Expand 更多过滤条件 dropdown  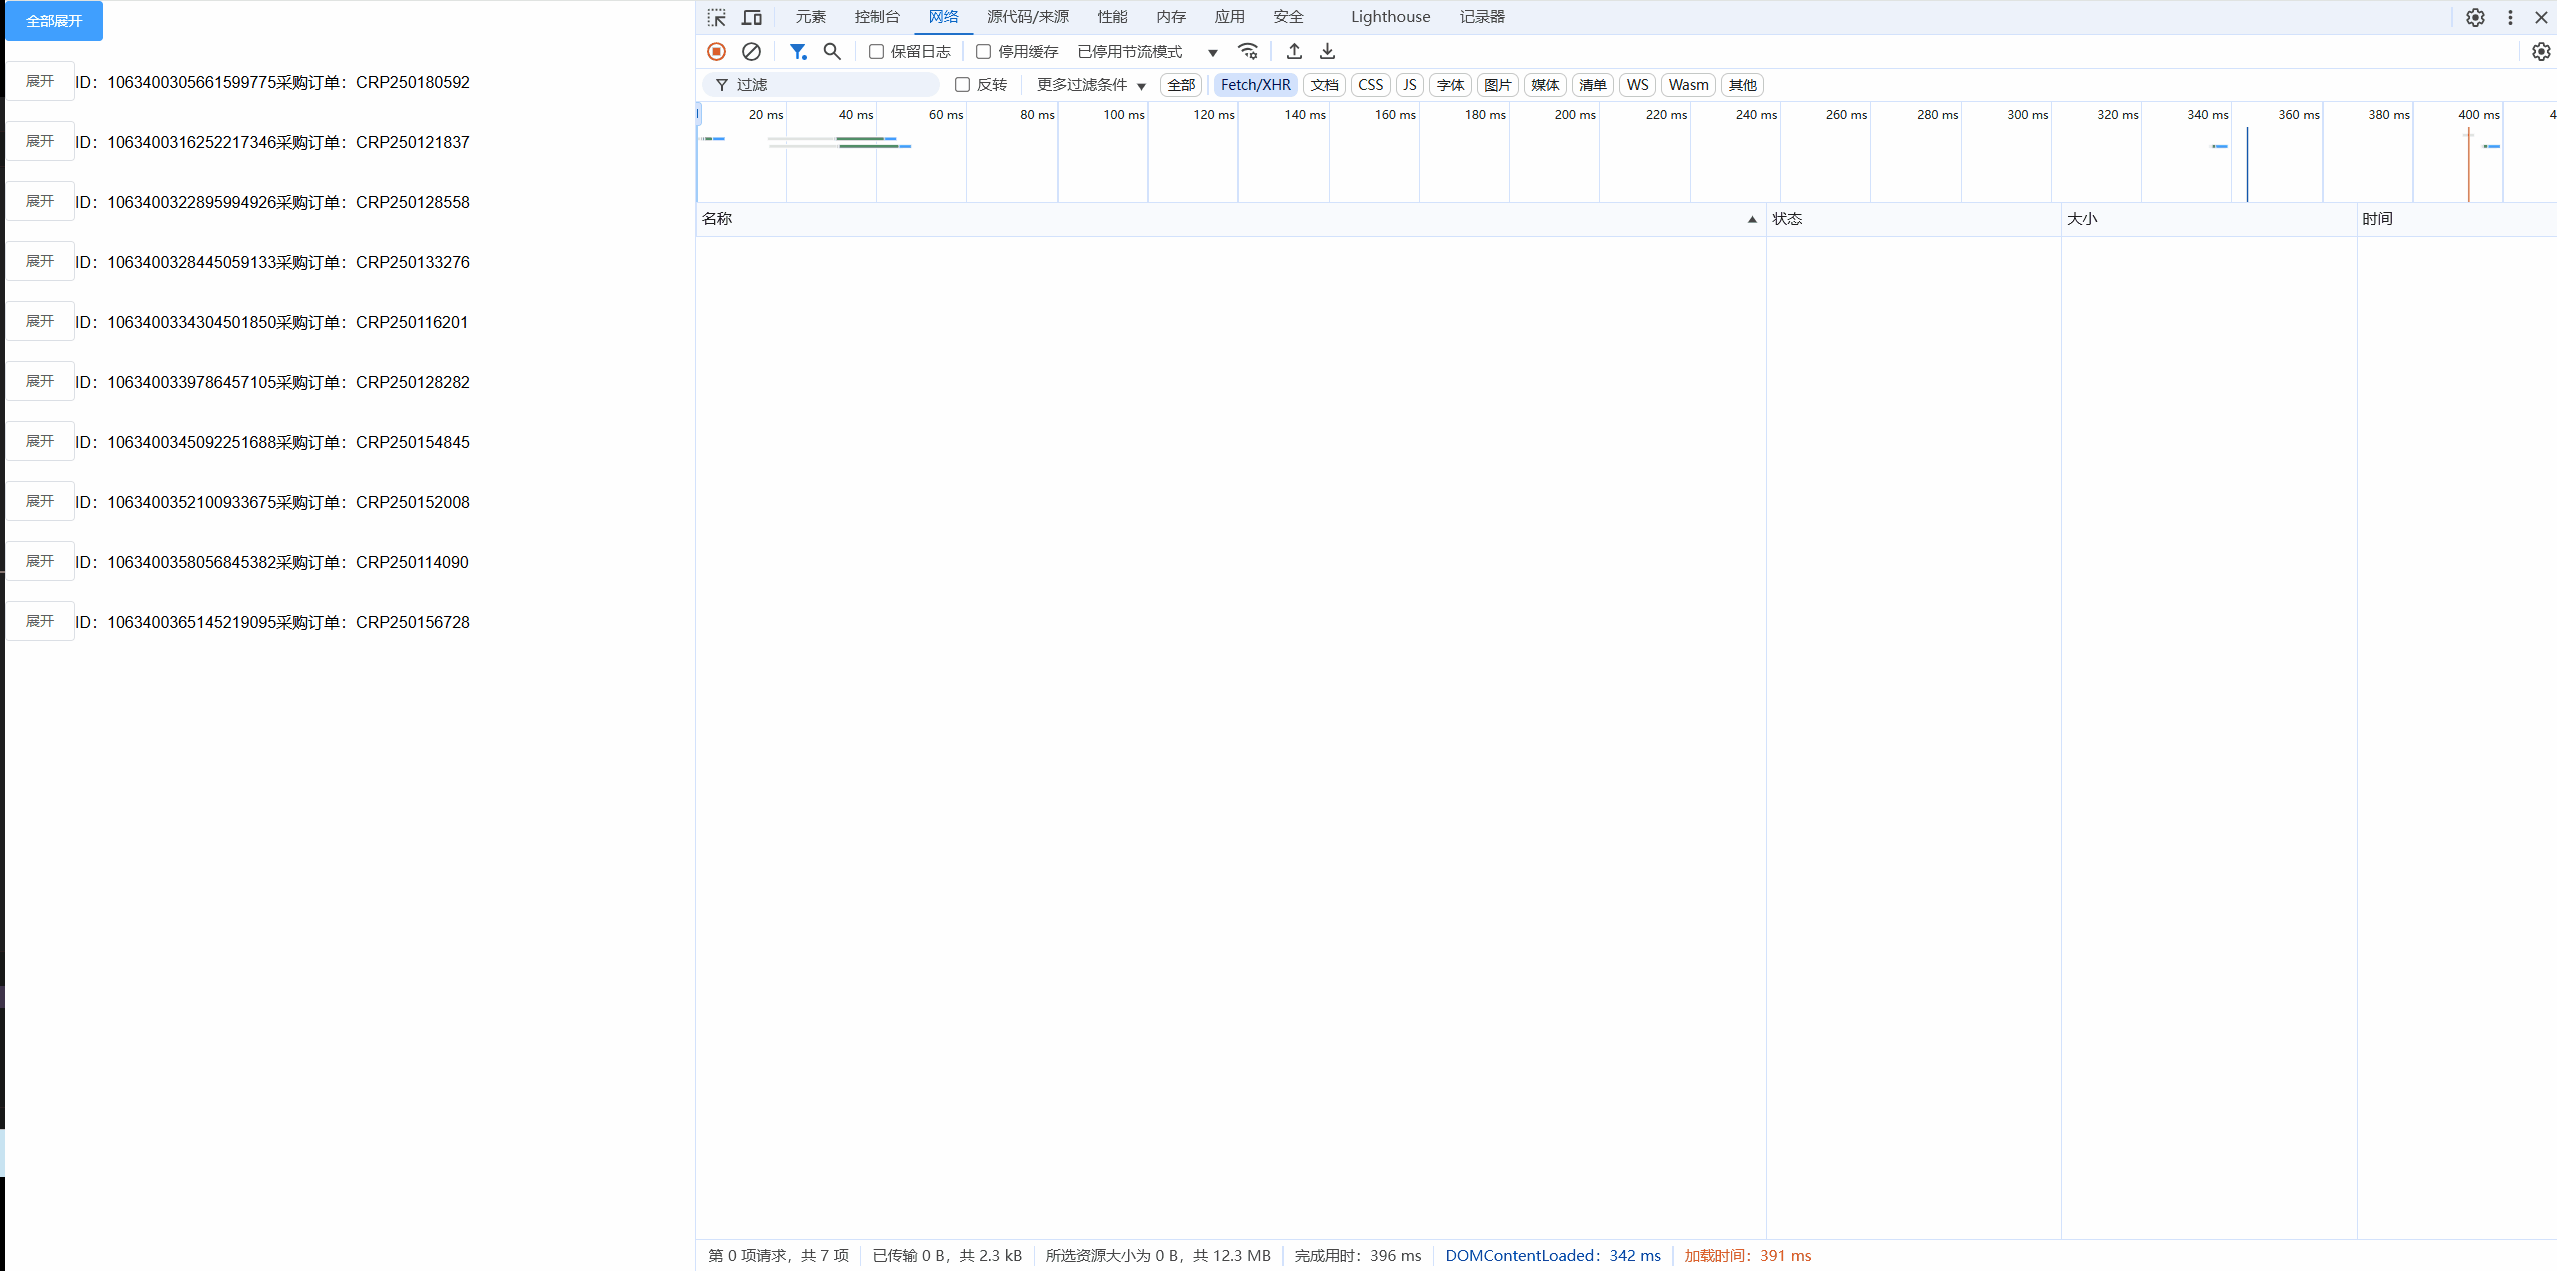click(1090, 85)
